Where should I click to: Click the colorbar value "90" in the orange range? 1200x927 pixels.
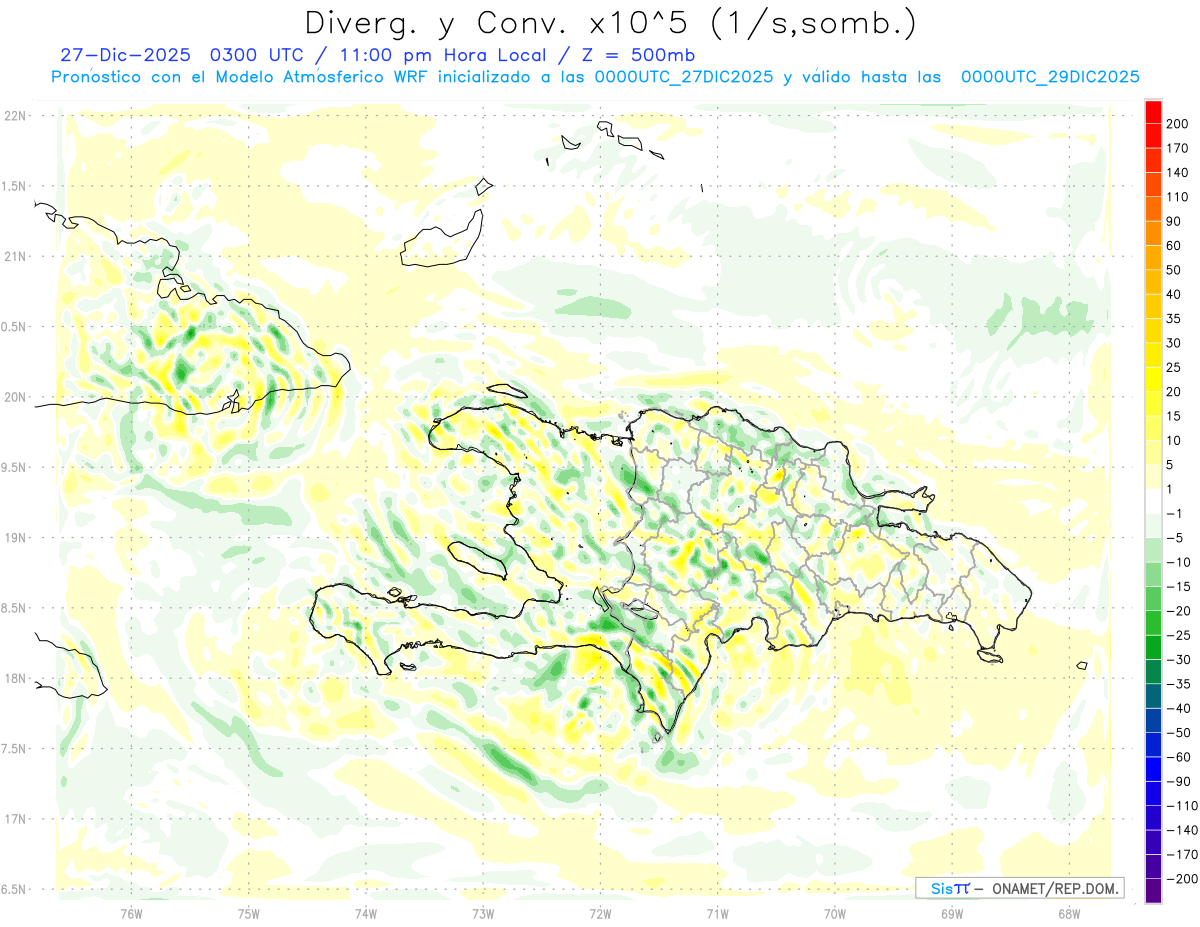pyautogui.click(x=1175, y=221)
